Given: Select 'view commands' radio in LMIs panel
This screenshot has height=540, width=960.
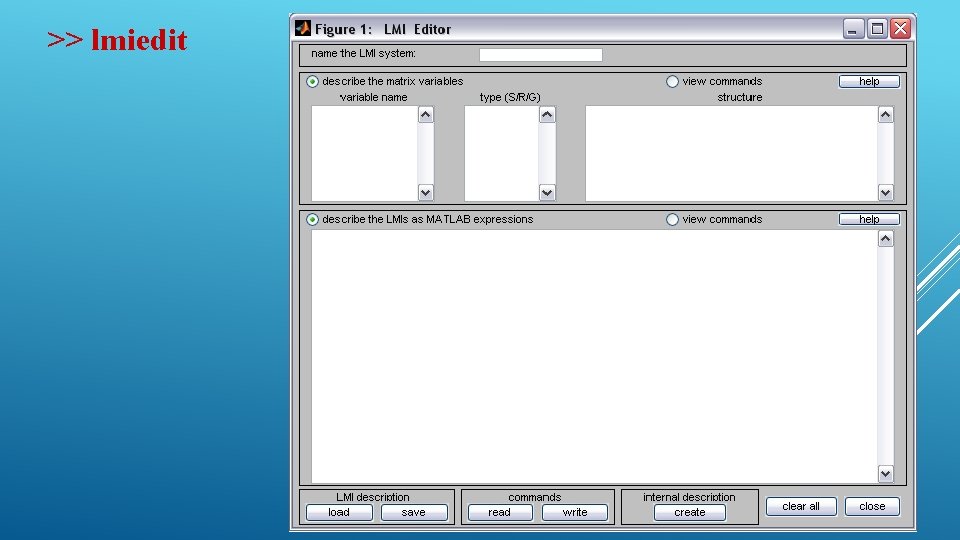Looking at the screenshot, I should pyautogui.click(x=672, y=219).
